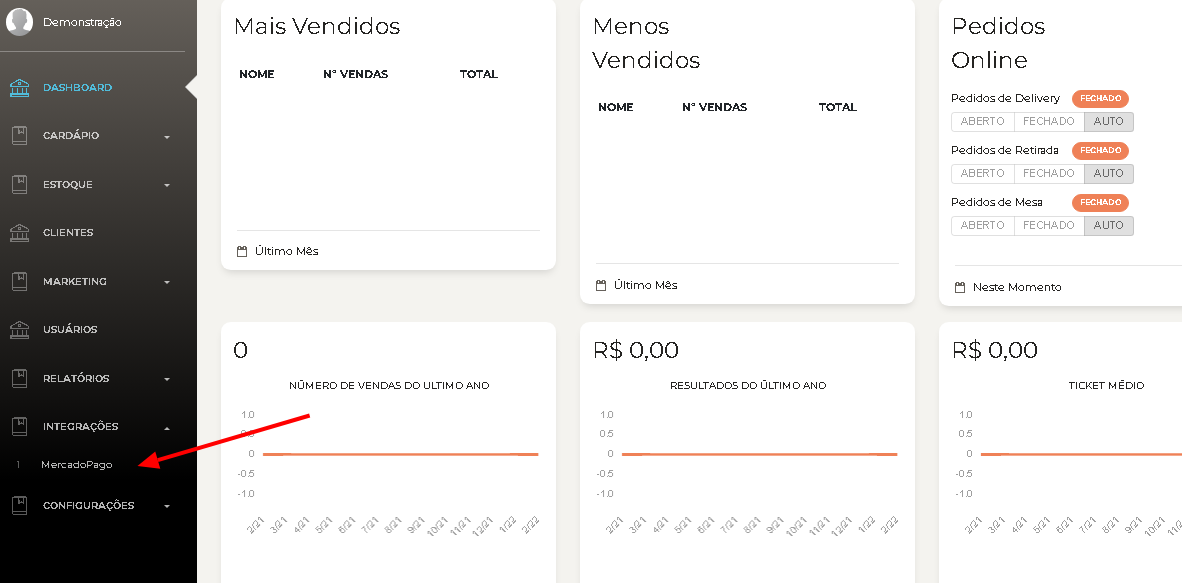
Task: Set Pedidos de Retirada to FECHADO
Action: [x=1049, y=173]
